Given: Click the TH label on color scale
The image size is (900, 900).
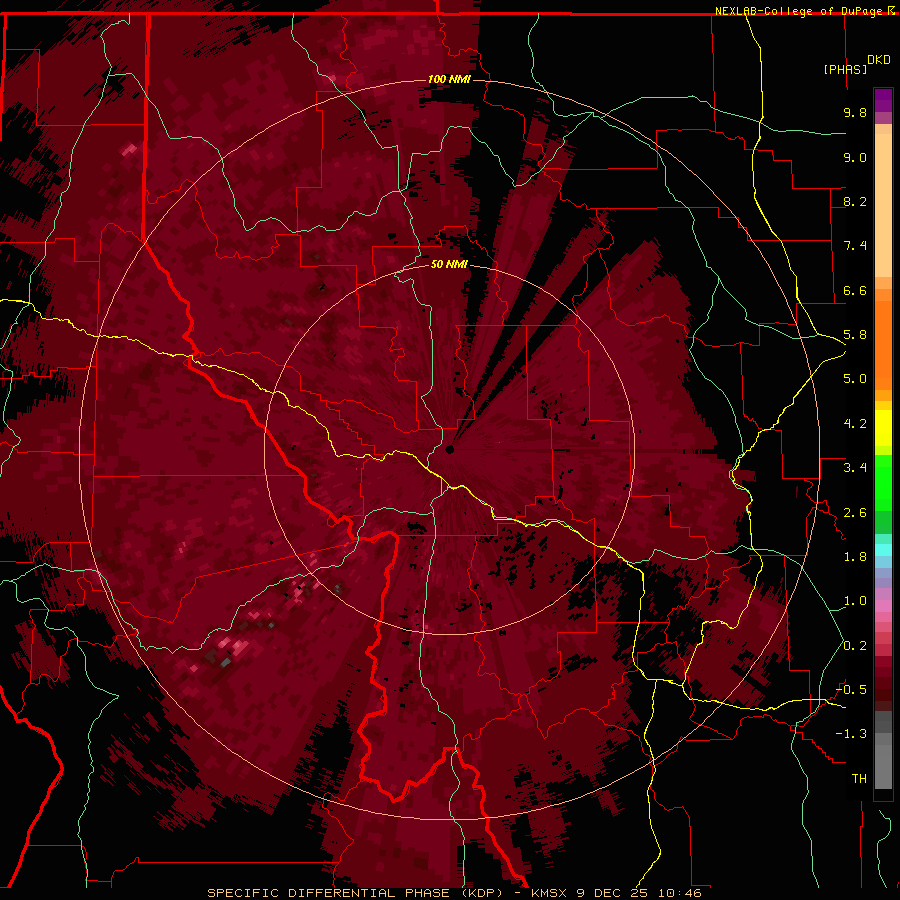Looking at the screenshot, I should point(859,779).
